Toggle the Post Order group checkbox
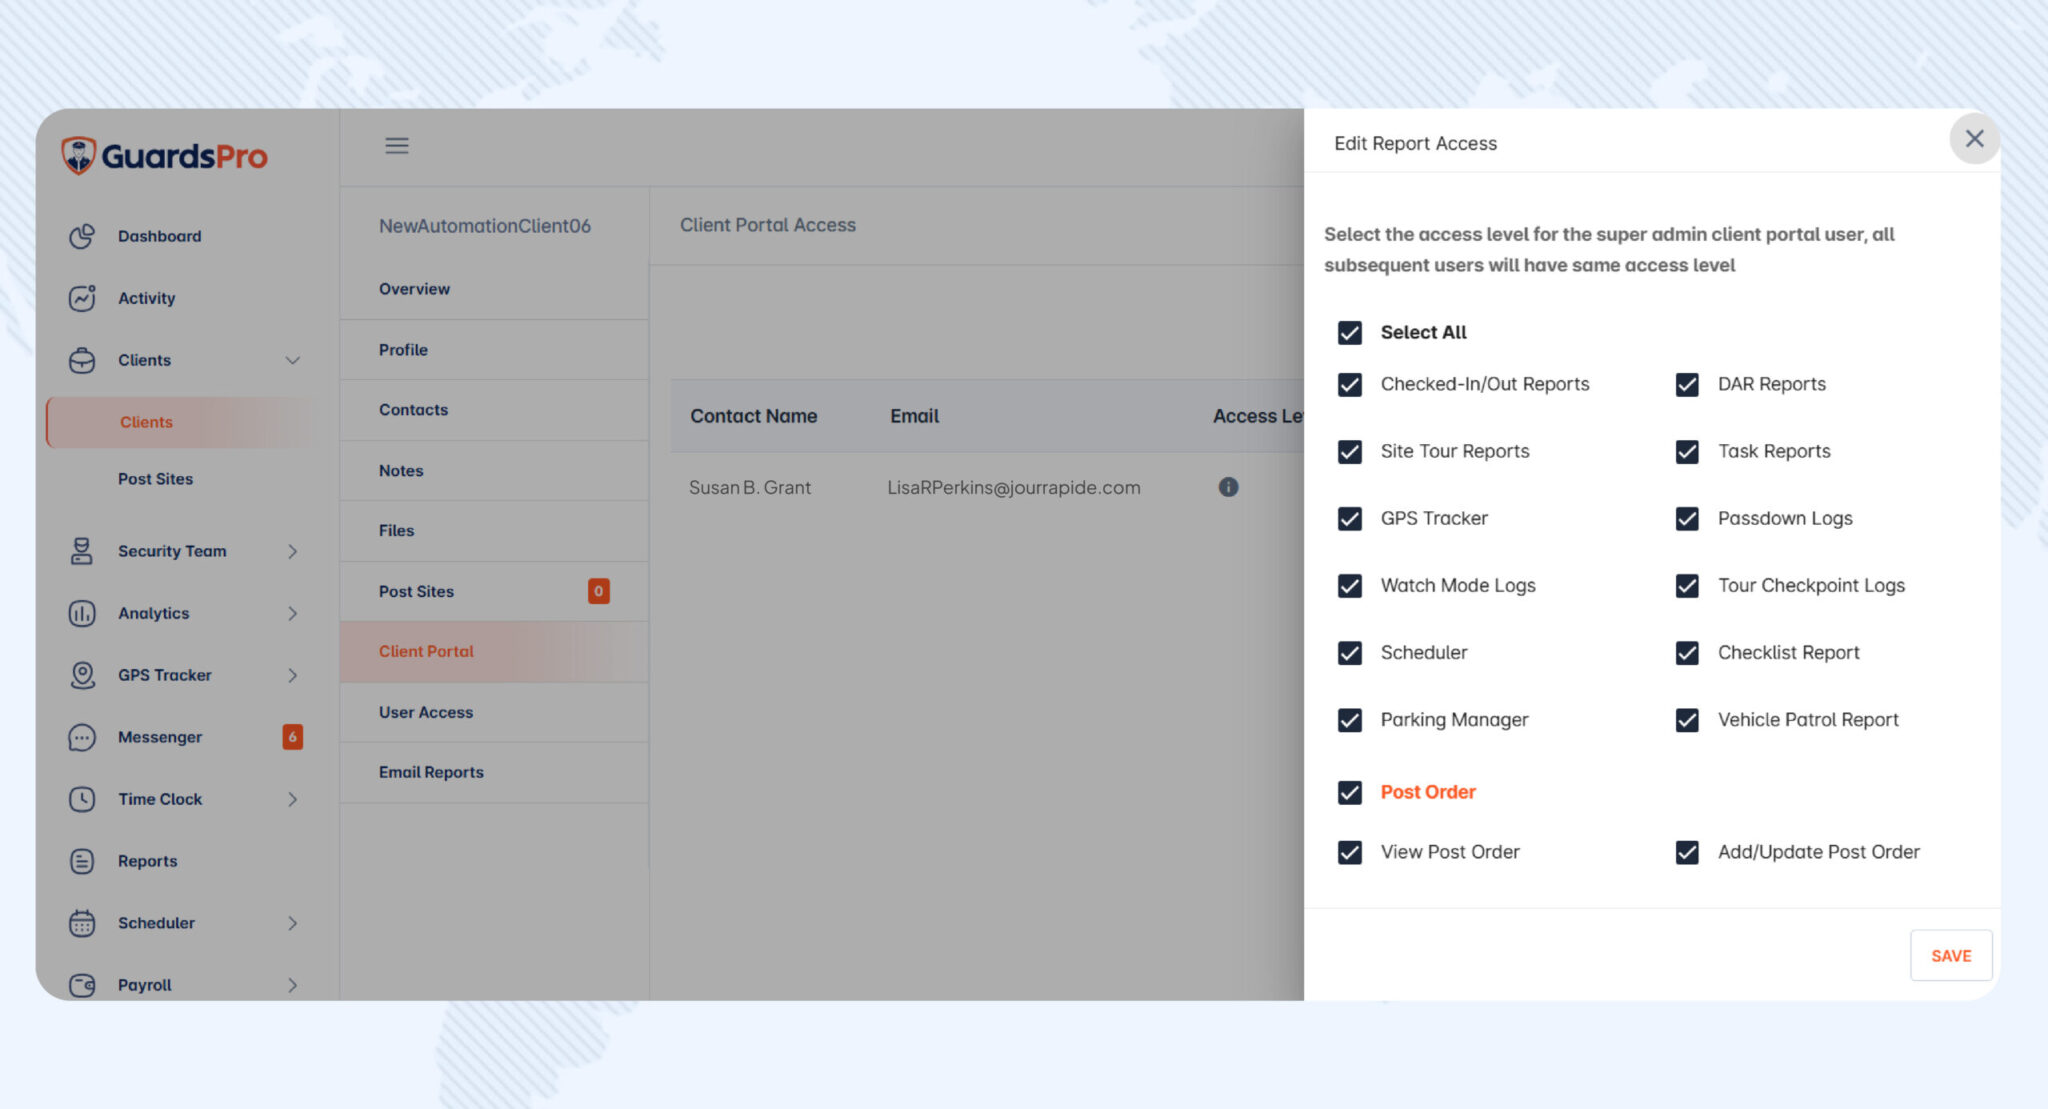The image size is (2048, 1109). click(x=1350, y=792)
